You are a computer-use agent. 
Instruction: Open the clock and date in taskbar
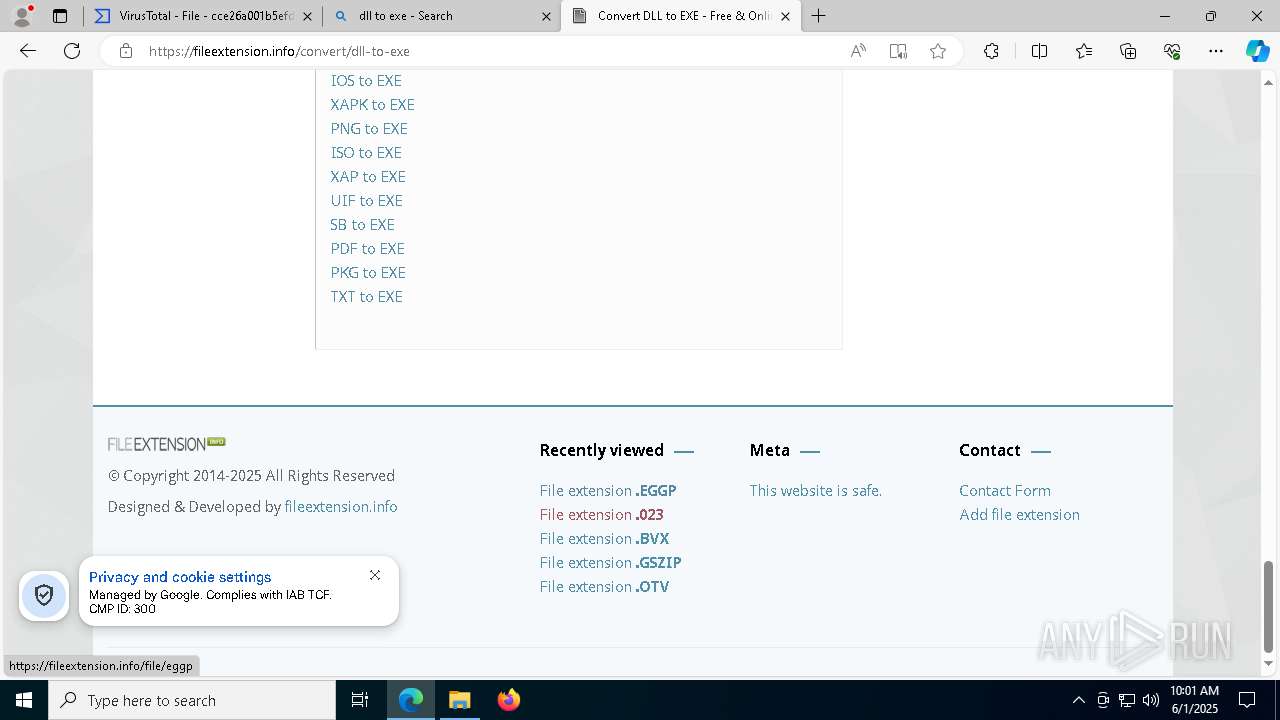coord(1194,700)
